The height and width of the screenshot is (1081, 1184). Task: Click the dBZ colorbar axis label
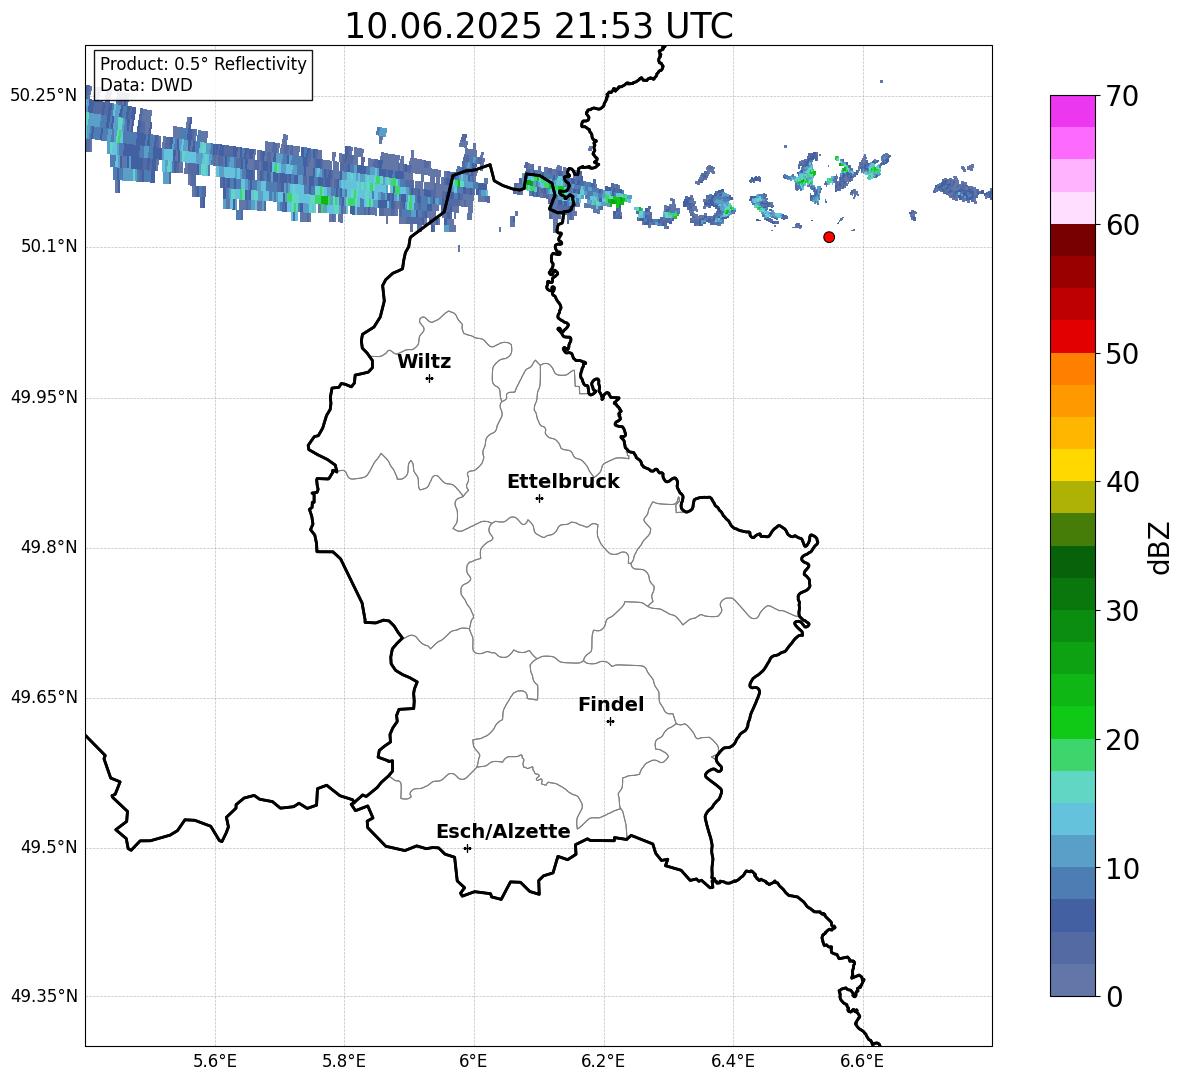point(1161,547)
